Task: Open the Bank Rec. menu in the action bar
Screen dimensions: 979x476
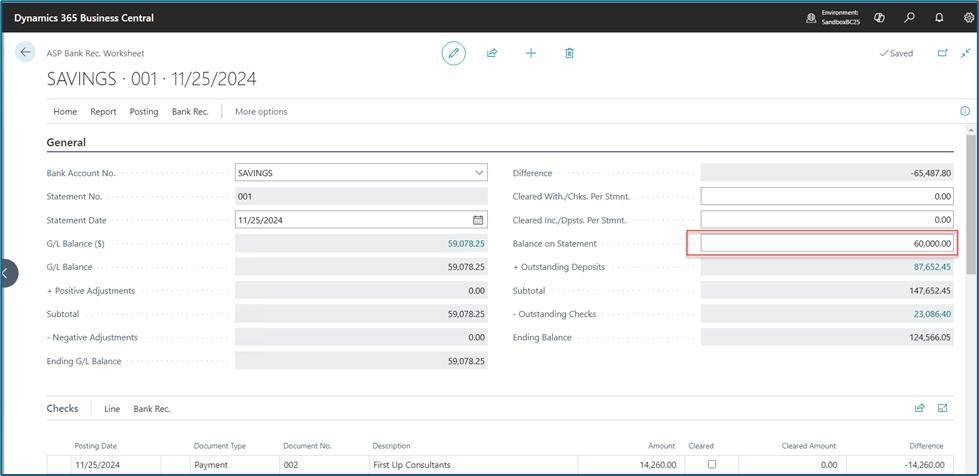Action: click(190, 111)
